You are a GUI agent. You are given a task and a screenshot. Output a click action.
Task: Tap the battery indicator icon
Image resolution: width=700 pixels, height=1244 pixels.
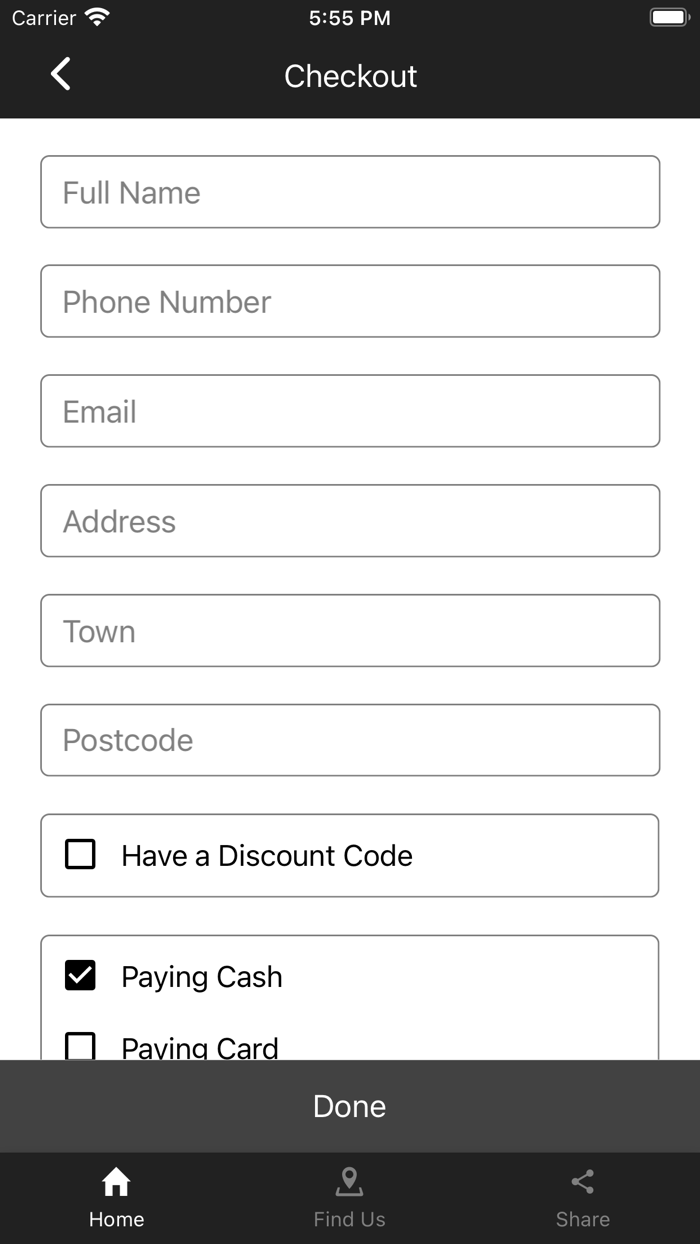(669, 17)
